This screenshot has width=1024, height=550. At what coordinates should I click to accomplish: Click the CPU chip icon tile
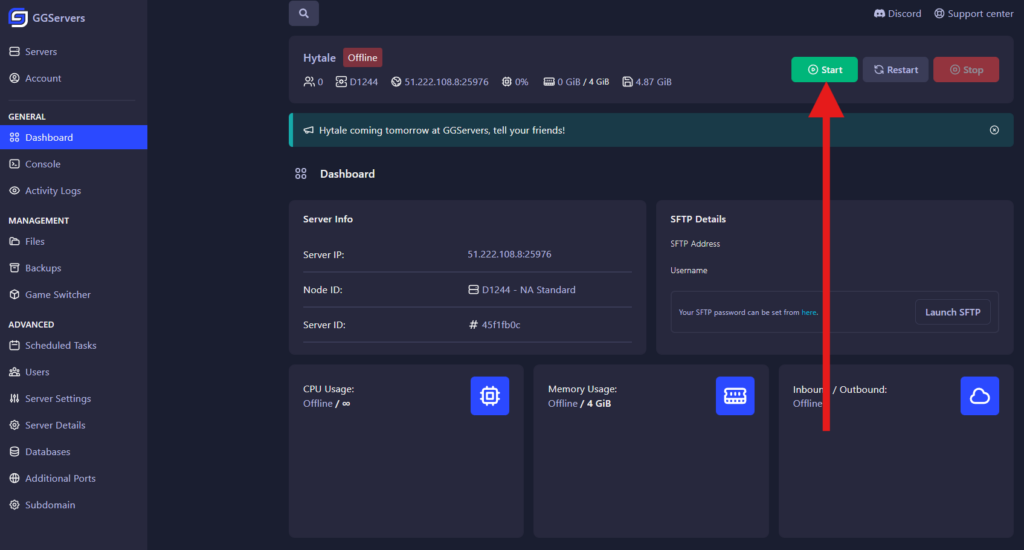pos(490,396)
